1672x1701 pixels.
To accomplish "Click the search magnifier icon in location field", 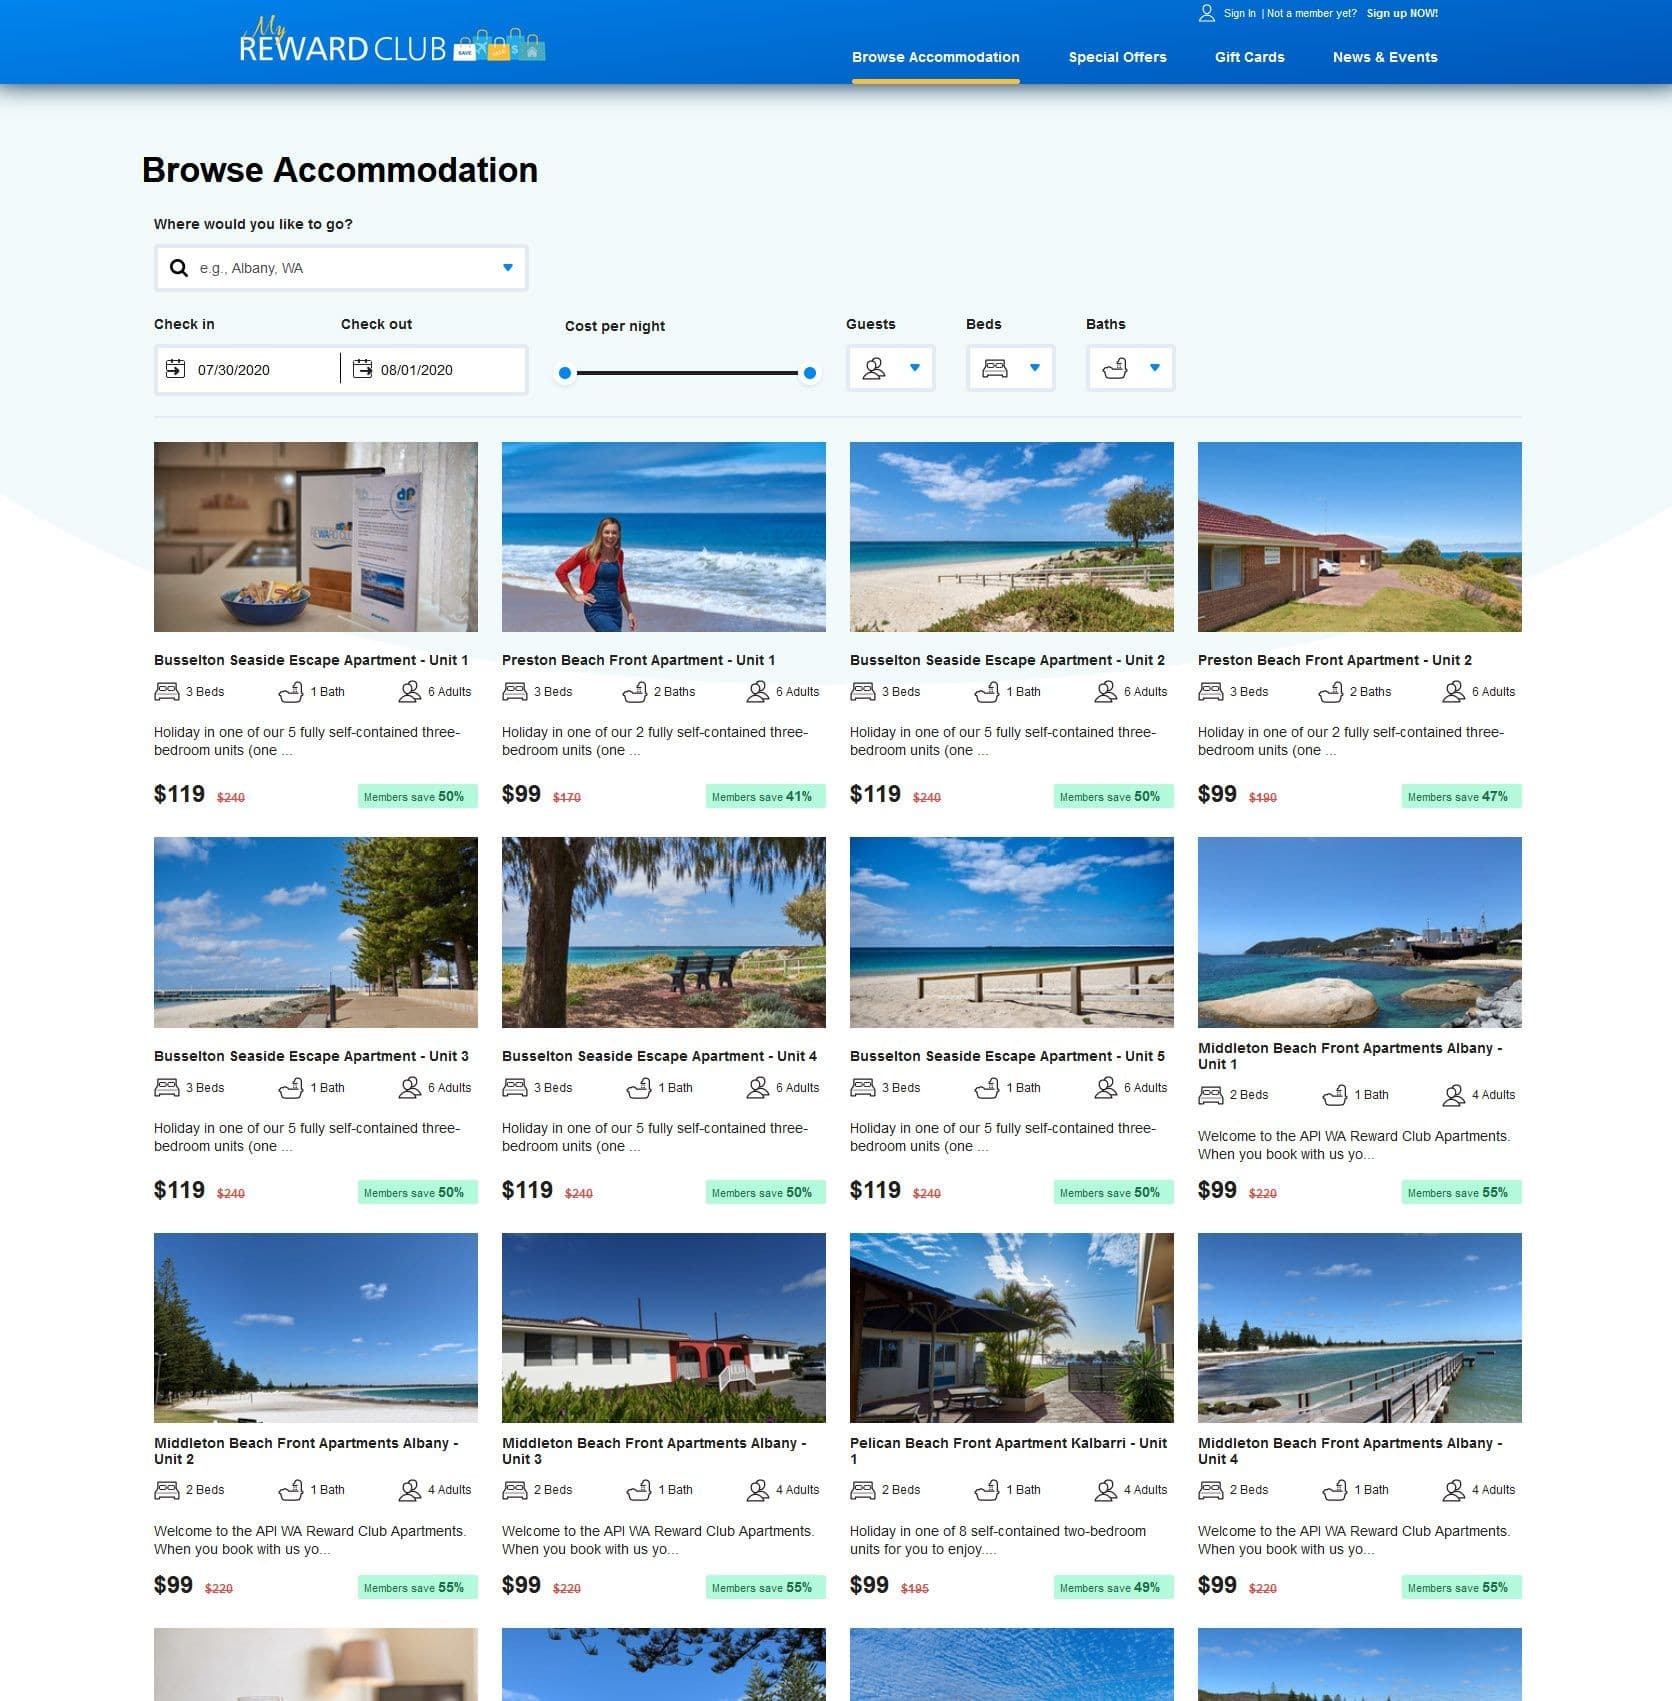I will click(x=179, y=268).
